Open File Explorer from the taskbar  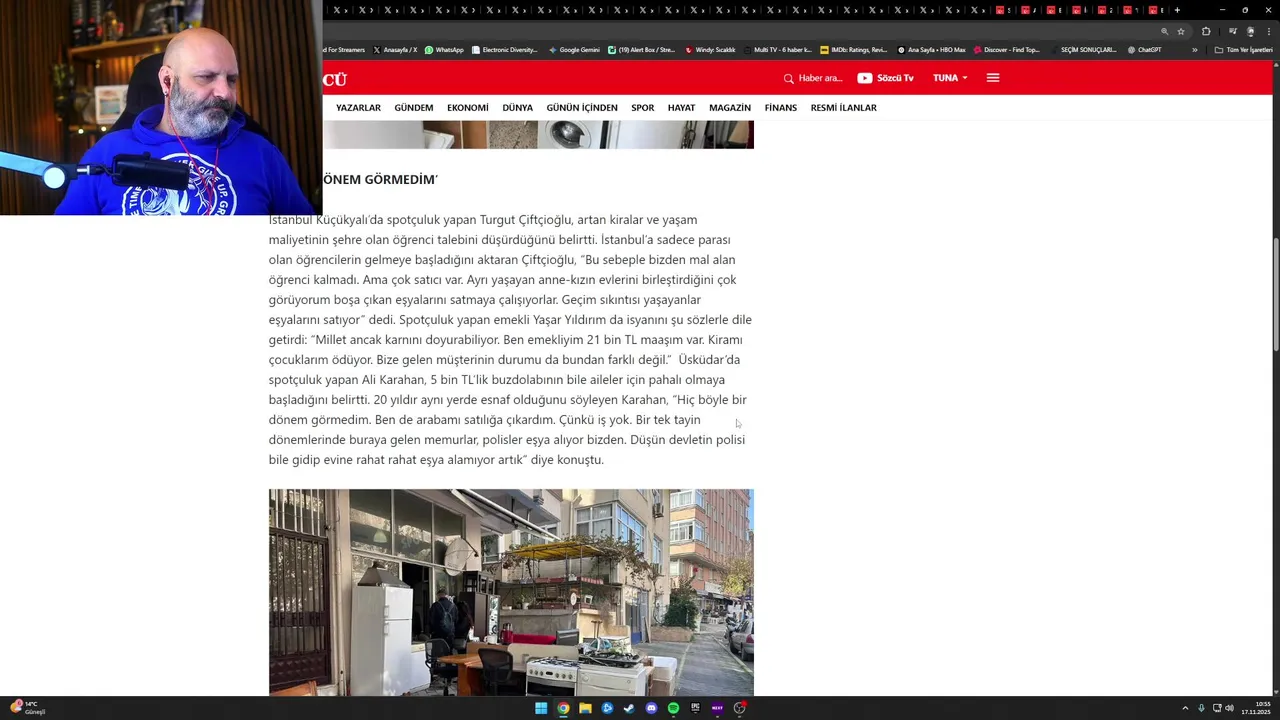pyautogui.click(x=585, y=708)
